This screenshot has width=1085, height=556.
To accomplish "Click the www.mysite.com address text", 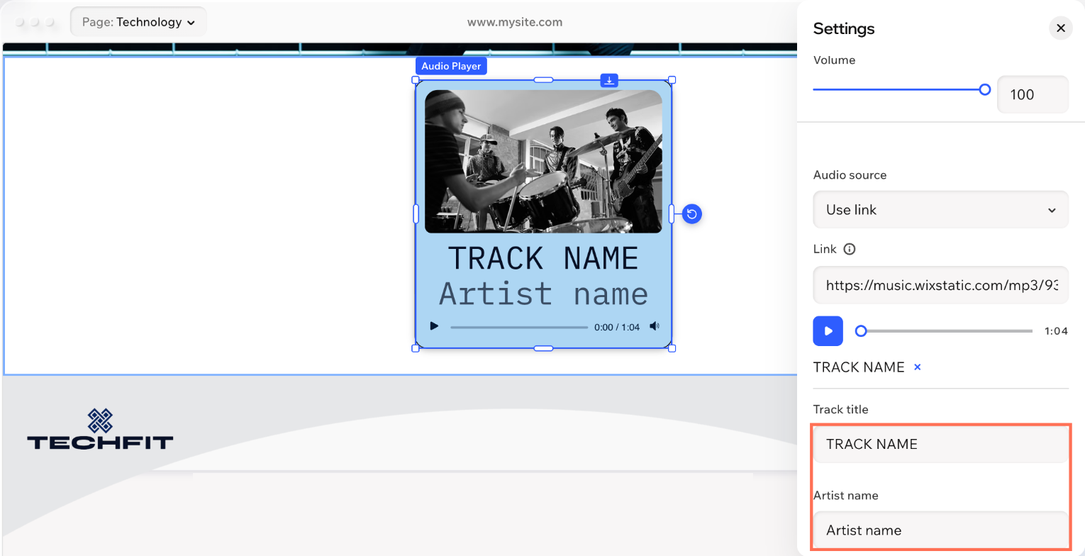I will click(x=515, y=22).
